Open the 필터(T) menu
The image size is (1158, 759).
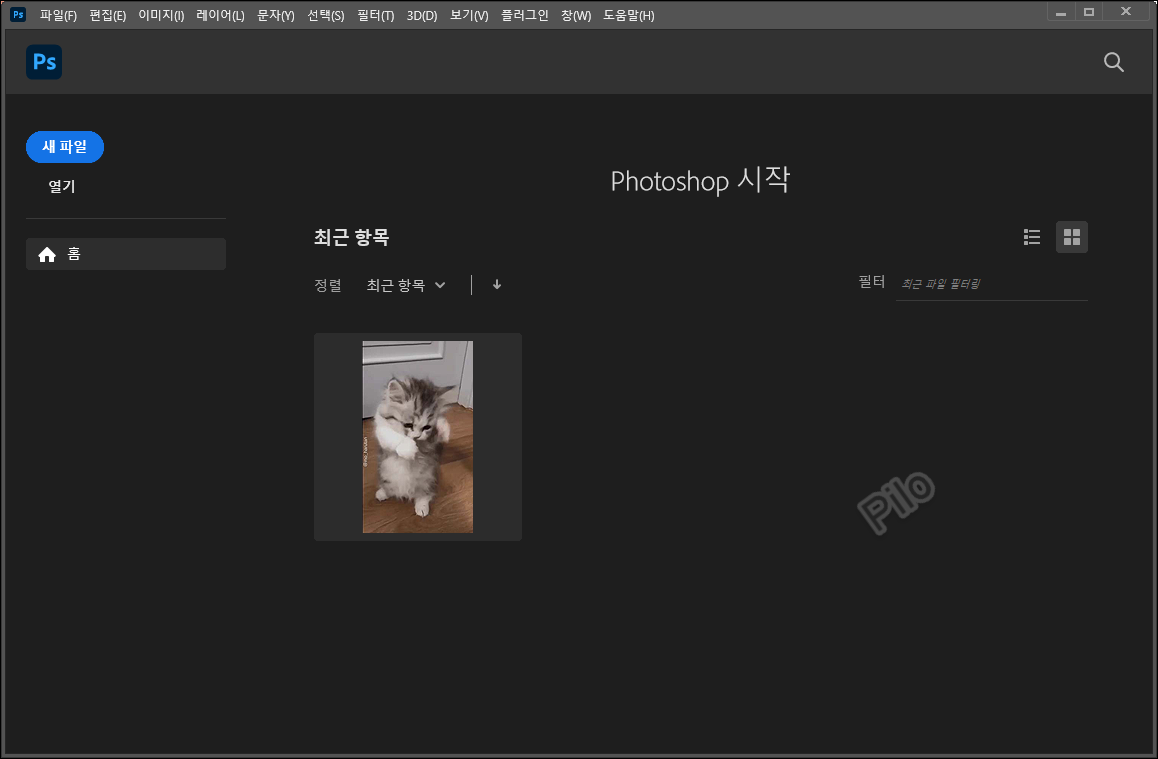pyautogui.click(x=374, y=15)
